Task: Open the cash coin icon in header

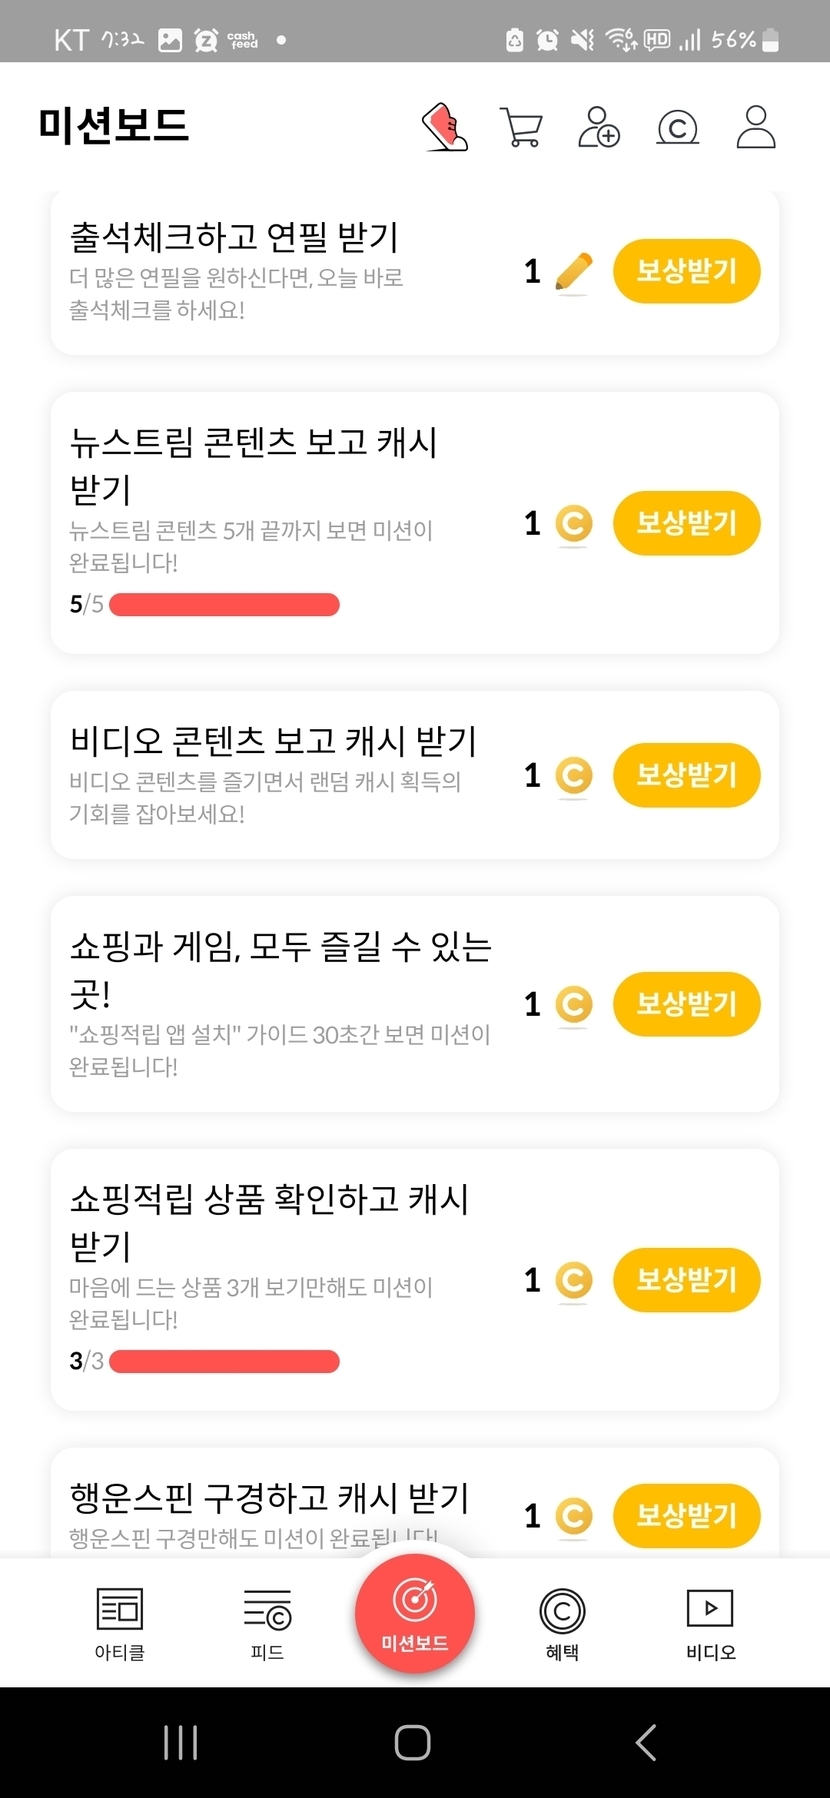Action: coord(677,128)
